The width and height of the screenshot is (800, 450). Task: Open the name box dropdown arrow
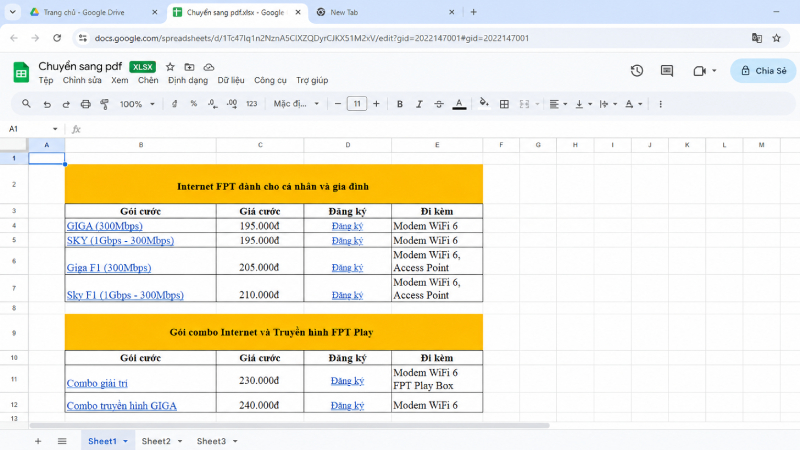[55, 129]
